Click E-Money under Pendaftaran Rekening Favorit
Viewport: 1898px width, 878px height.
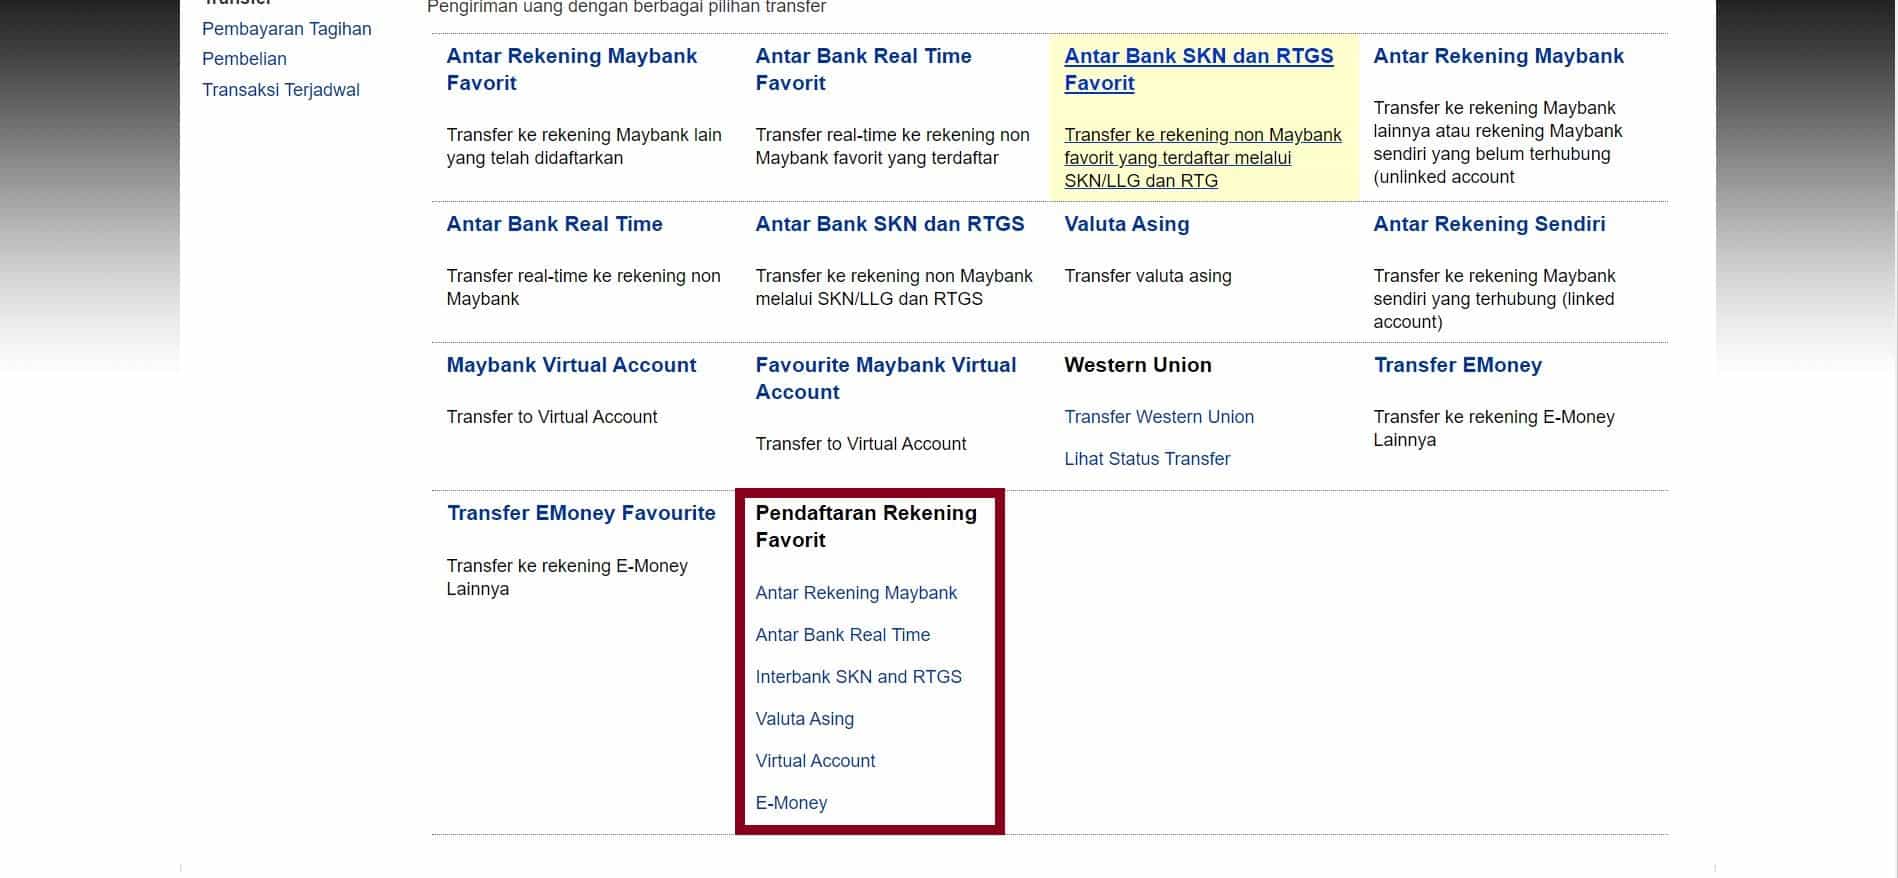pyautogui.click(x=791, y=803)
